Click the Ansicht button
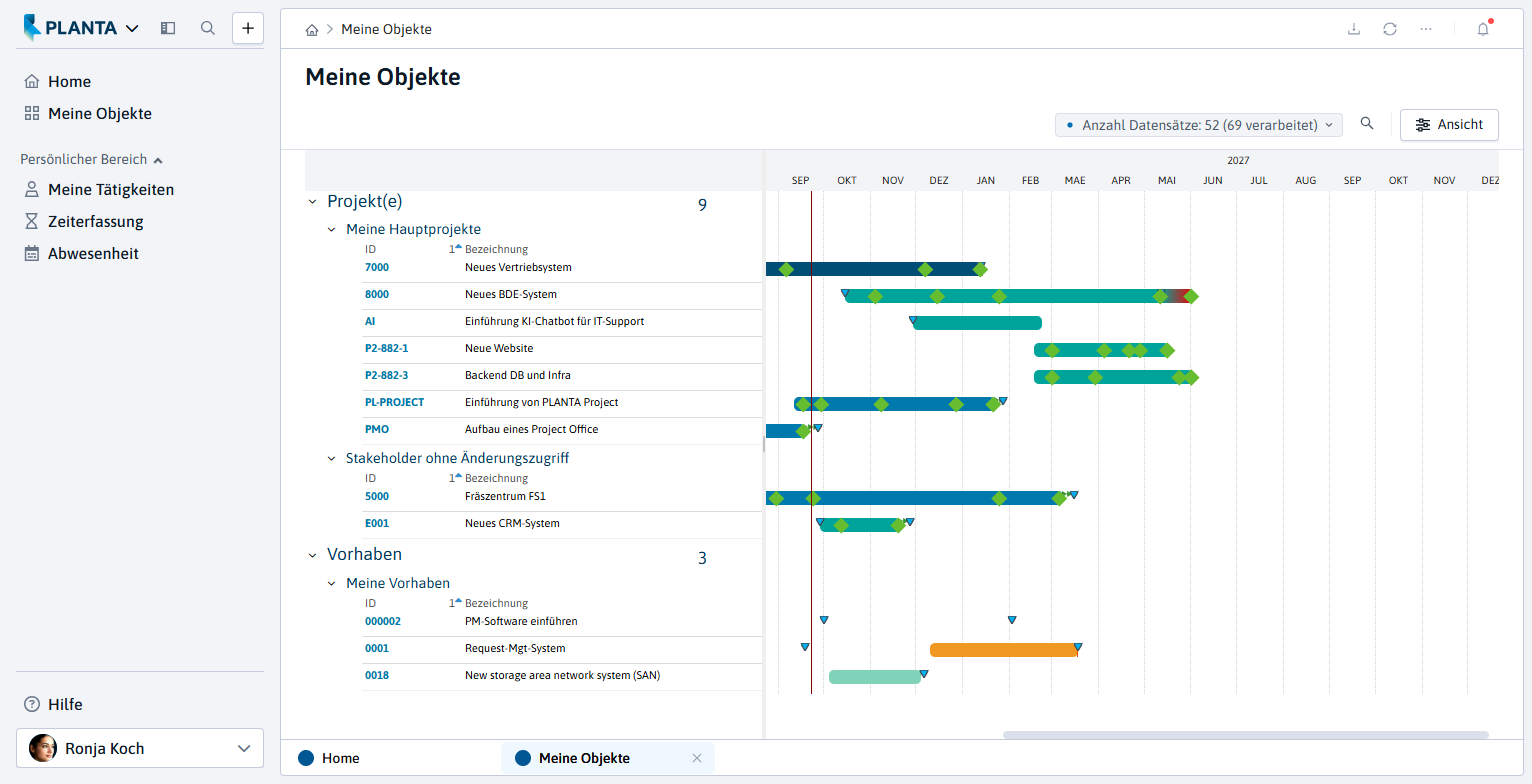This screenshot has width=1532, height=784. [1449, 125]
